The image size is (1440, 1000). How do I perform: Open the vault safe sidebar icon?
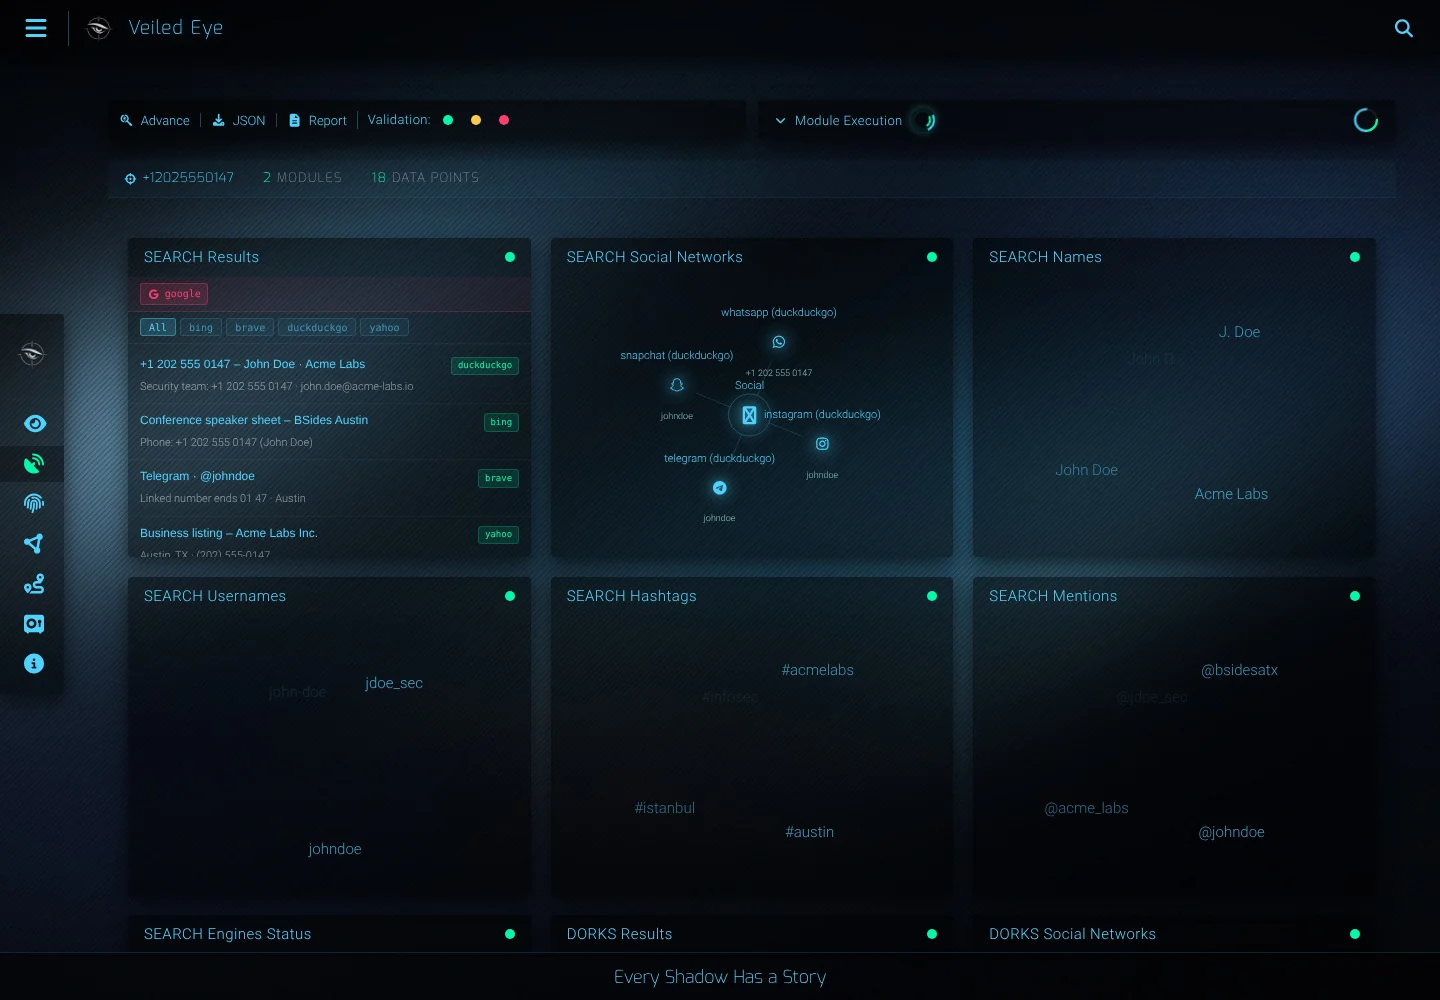coord(34,624)
